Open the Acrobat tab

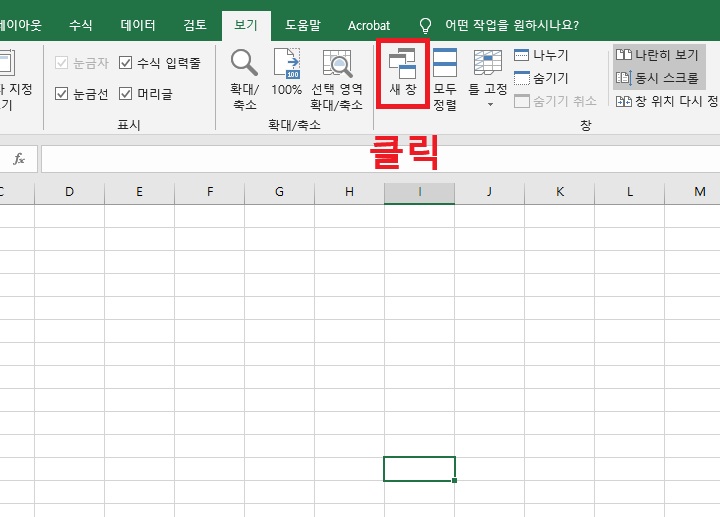pyautogui.click(x=369, y=25)
